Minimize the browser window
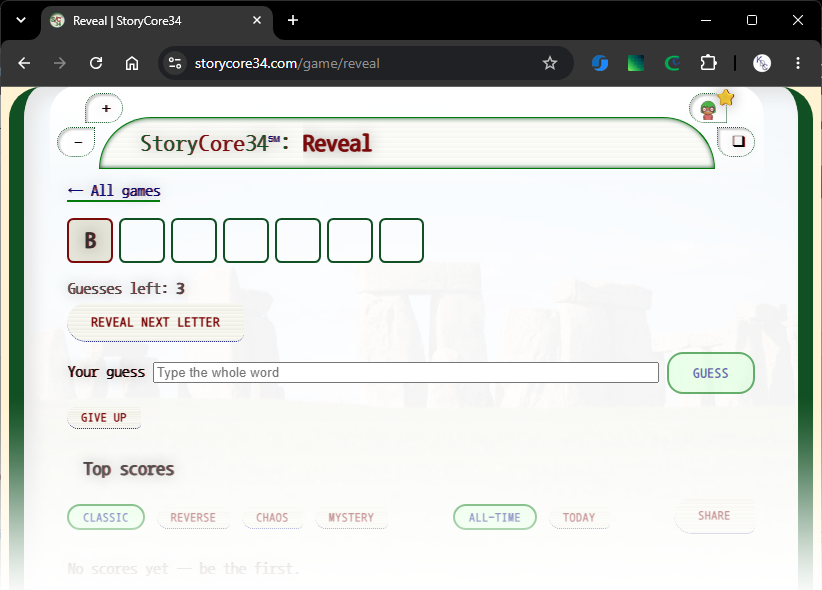This screenshot has width=822, height=590. (x=706, y=20)
